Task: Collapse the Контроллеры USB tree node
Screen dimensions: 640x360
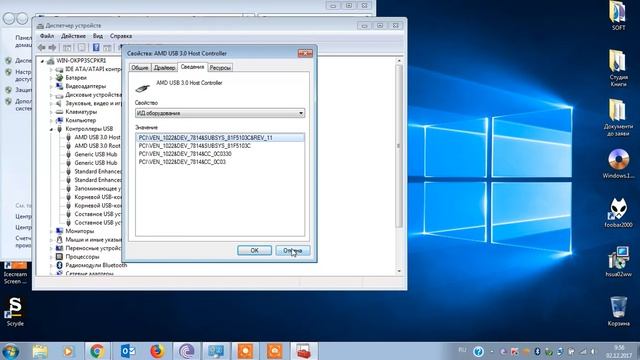Action: click(x=51, y=129)
